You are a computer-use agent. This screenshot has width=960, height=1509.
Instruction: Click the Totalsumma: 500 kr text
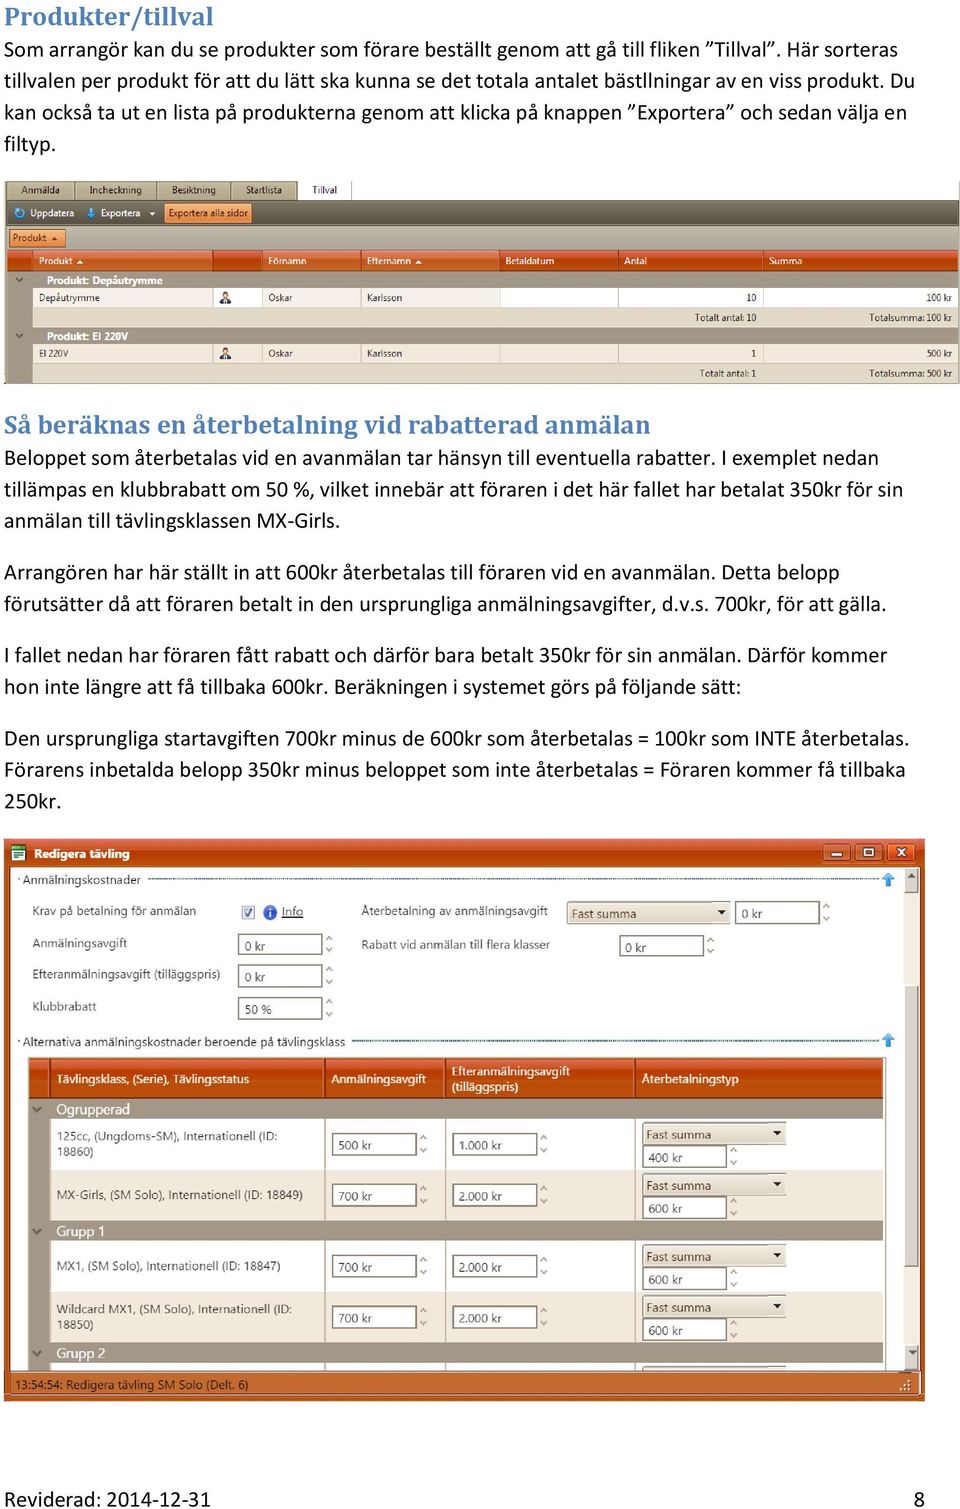[x=910, y=374]
